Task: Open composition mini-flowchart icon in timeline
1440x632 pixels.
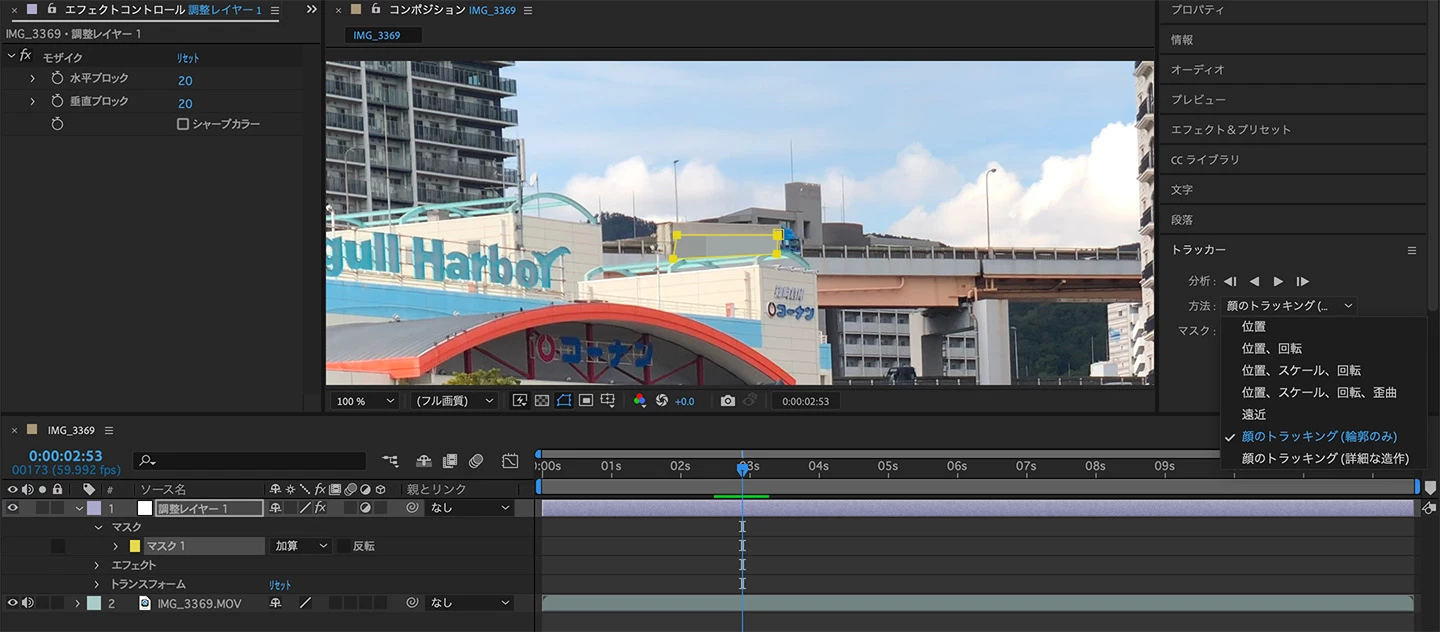Action: click(390, 461)
